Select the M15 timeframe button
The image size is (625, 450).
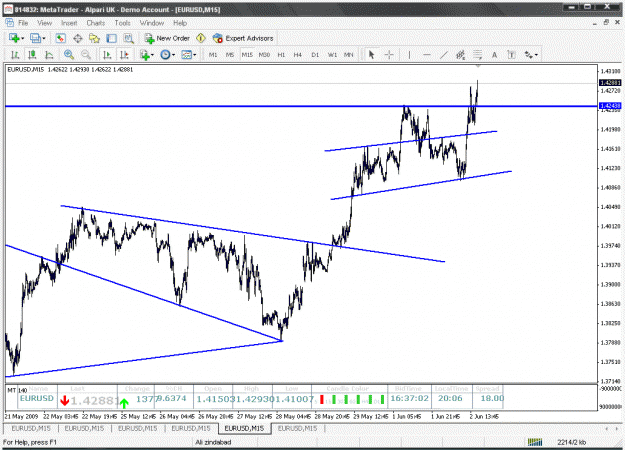click(x=247, y=55)
